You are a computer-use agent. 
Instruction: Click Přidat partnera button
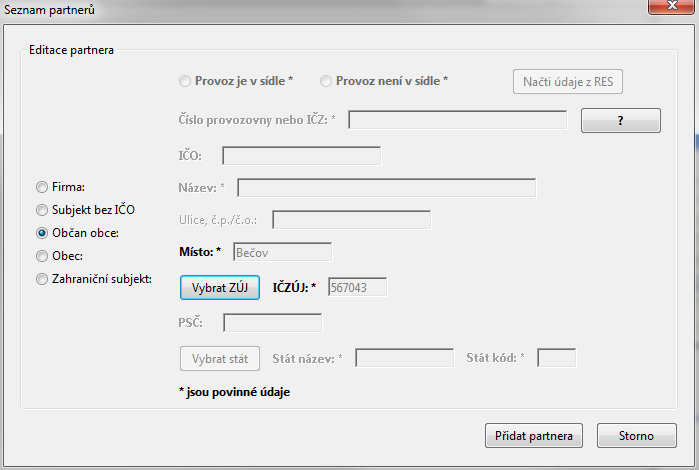(x=534, y=436)
